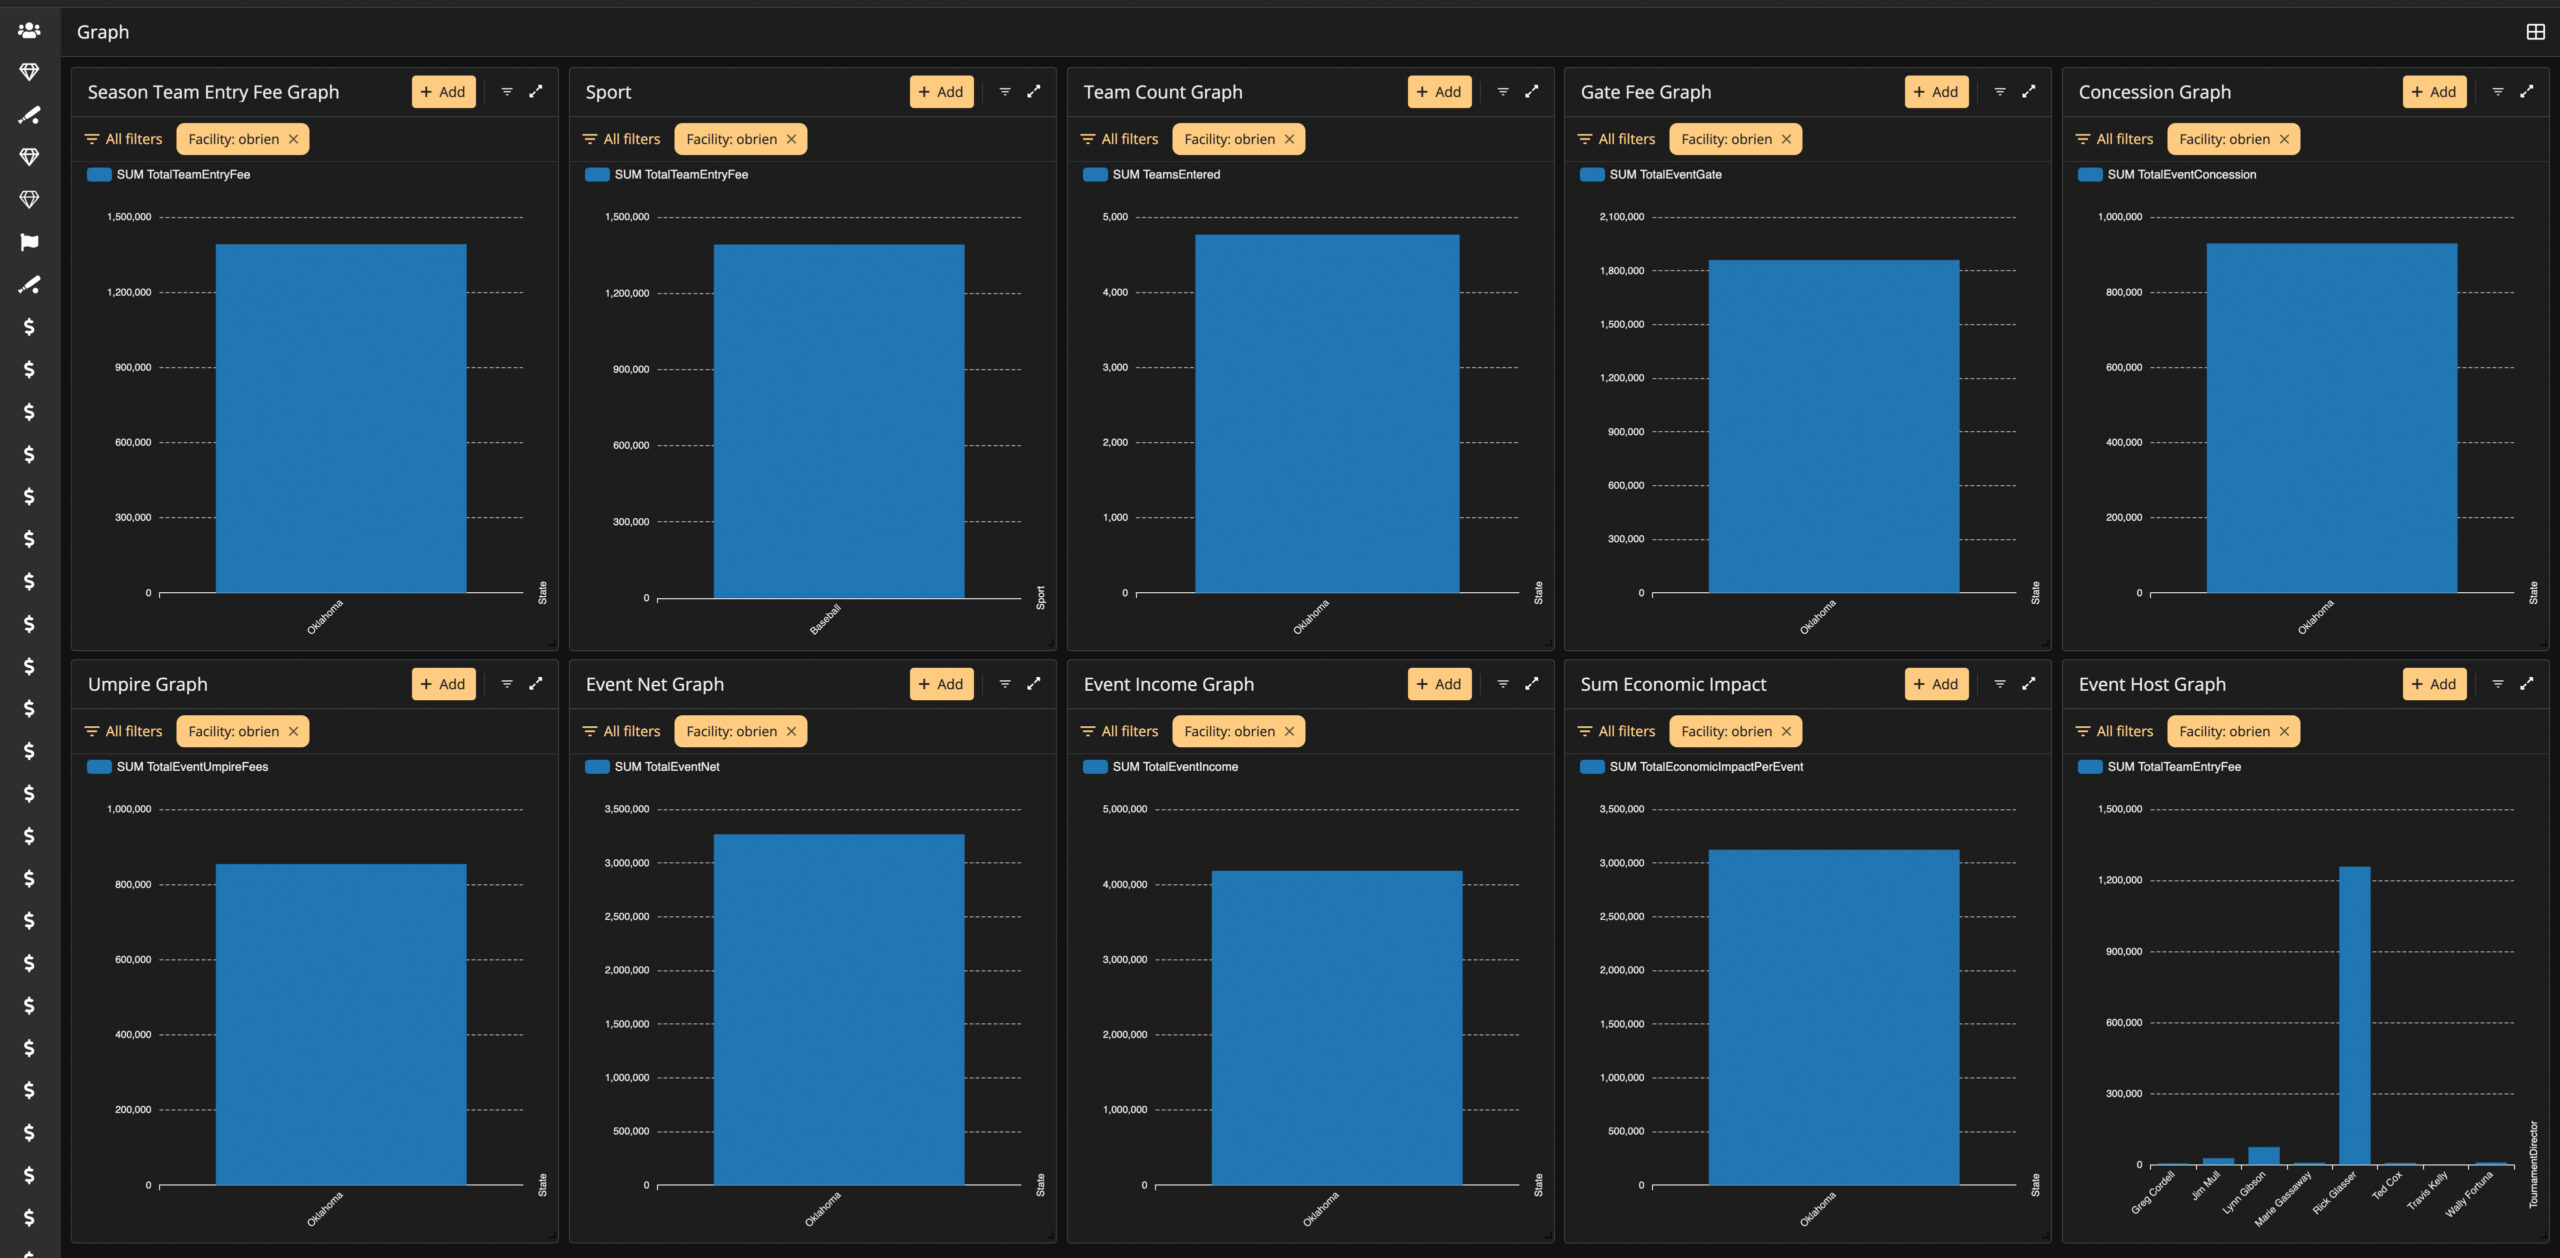Expand the Event Net Graph fullscreen
2560x1258 pixels.
click(x=1034, y=684)
